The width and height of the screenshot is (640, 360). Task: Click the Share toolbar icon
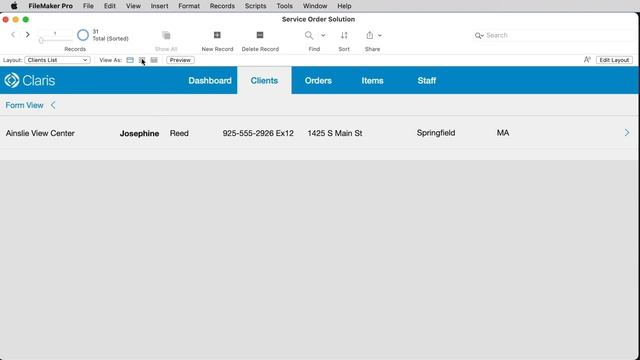click(369, 35)
